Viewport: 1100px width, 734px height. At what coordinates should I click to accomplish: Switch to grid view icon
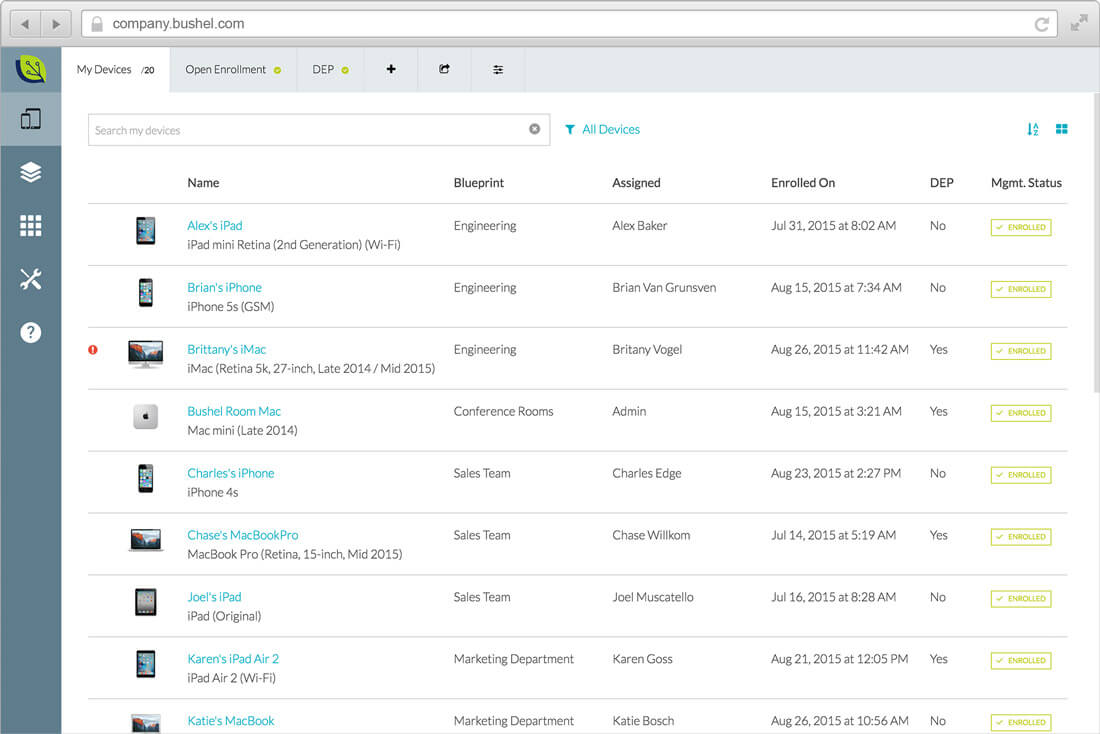point(1062,129)
